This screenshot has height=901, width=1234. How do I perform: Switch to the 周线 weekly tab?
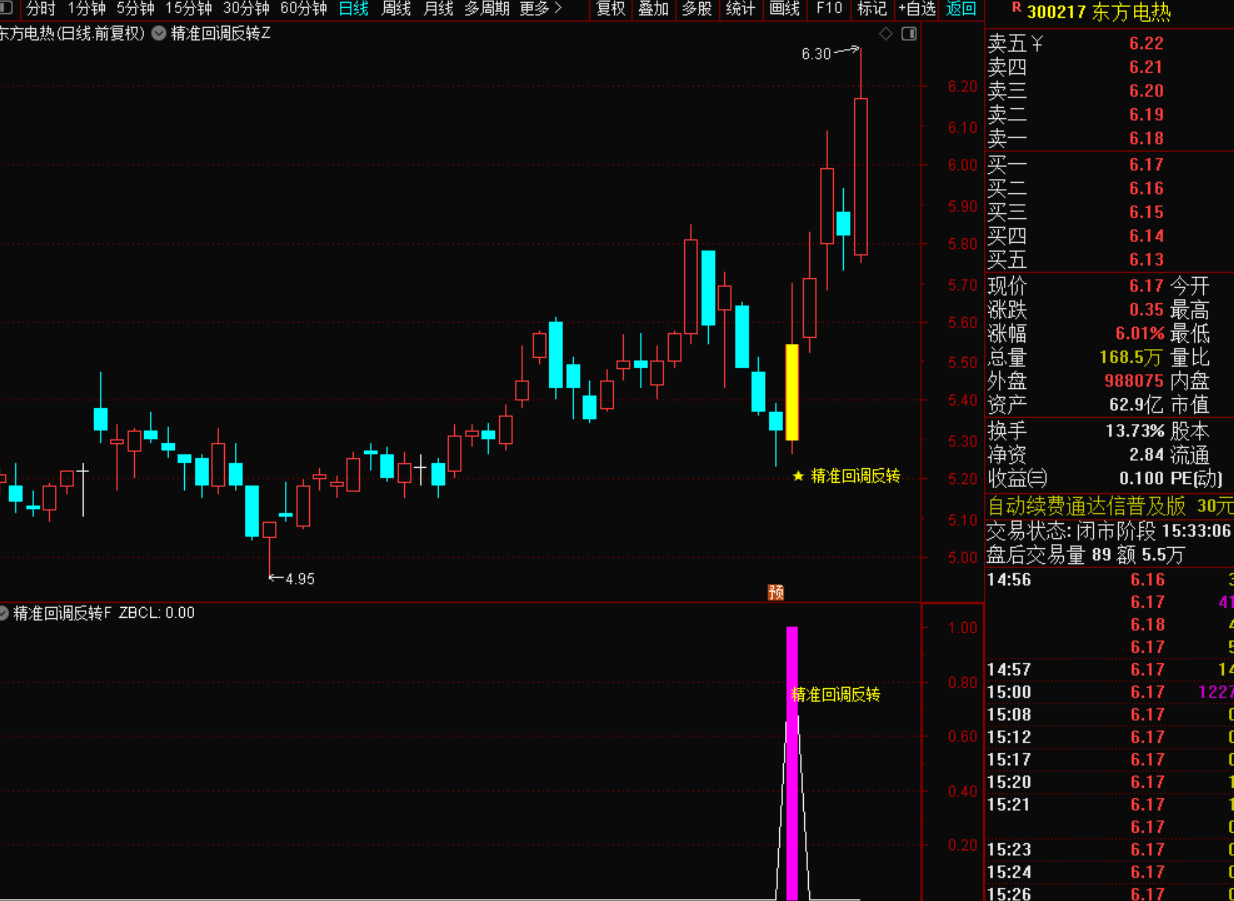click(x=396, y=9)
